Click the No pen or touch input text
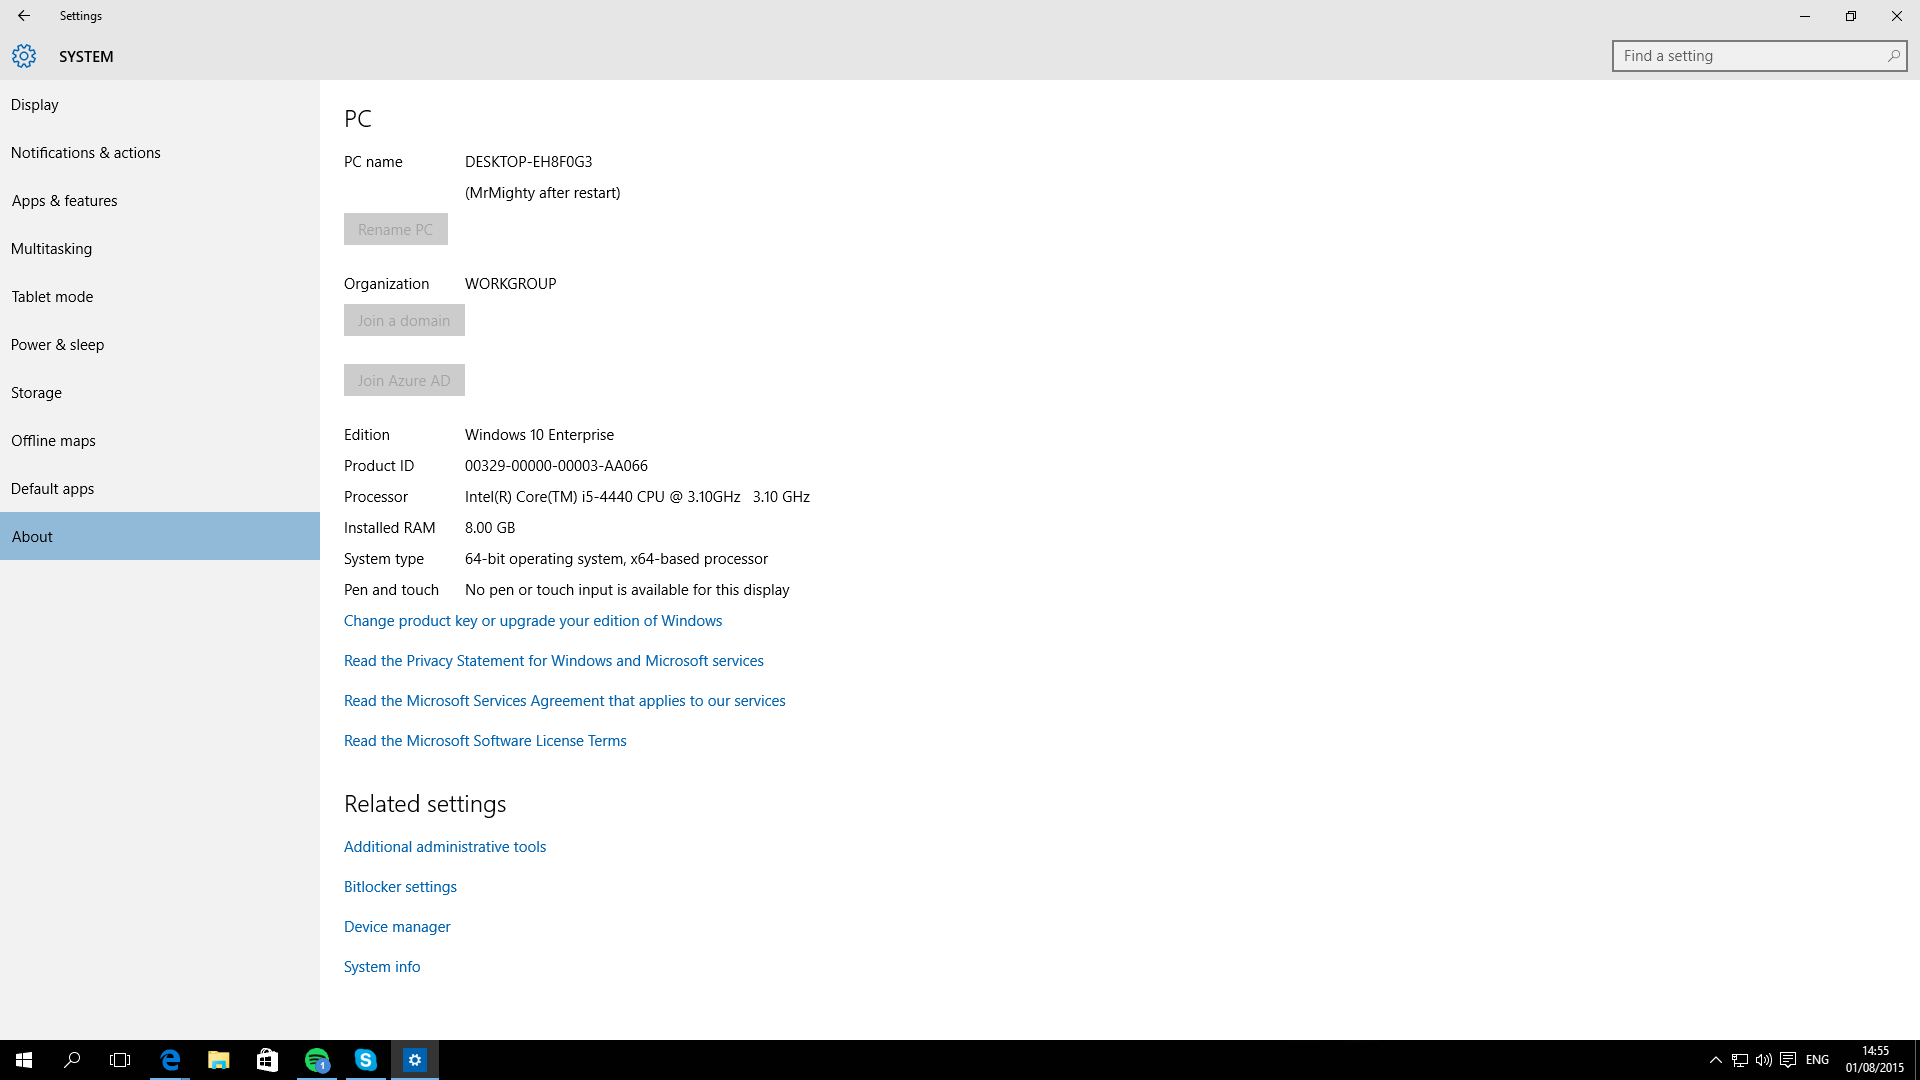Image resolution: width=1920 pixels, height=1080 pixels. click(x=627, y=590)
